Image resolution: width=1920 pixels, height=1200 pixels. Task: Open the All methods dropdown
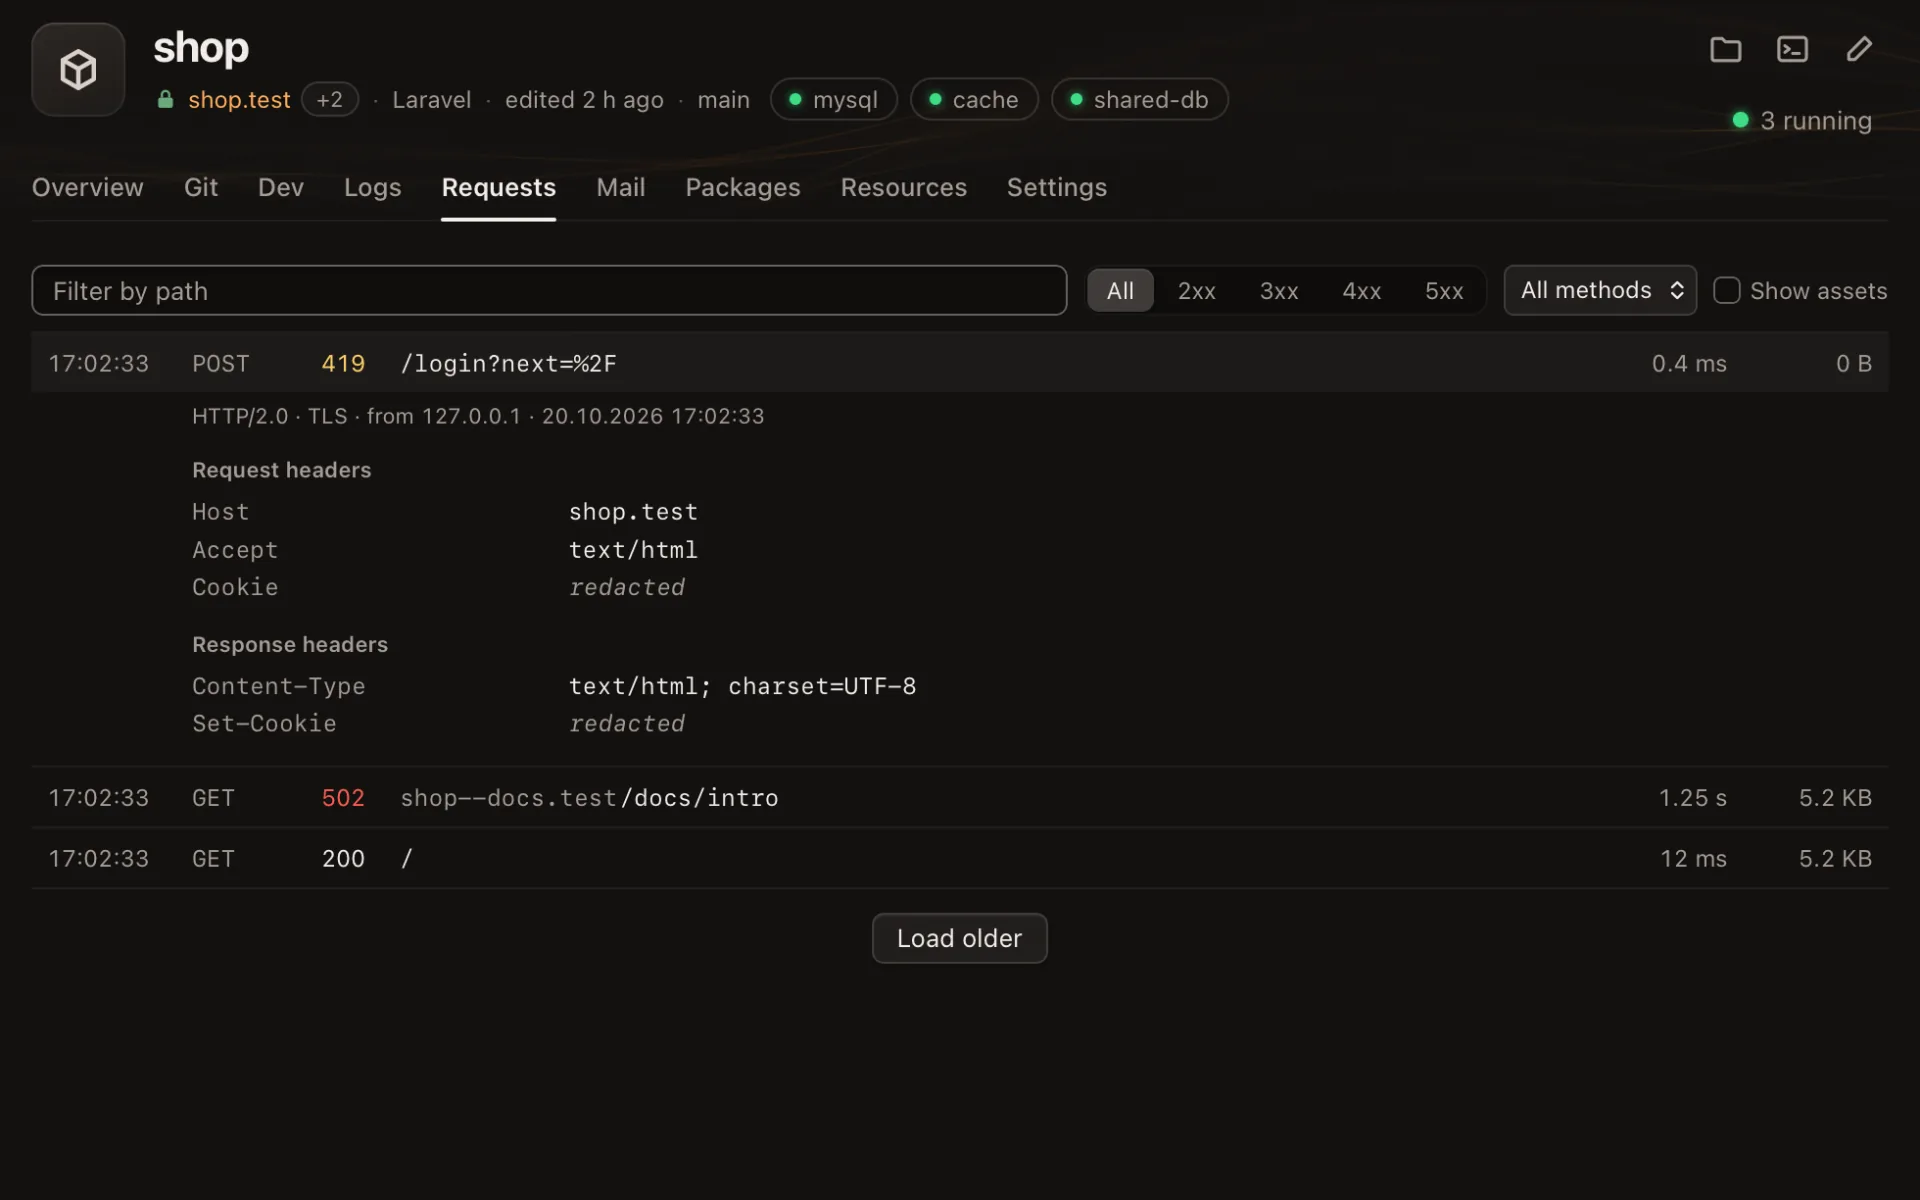(1600, 291)
